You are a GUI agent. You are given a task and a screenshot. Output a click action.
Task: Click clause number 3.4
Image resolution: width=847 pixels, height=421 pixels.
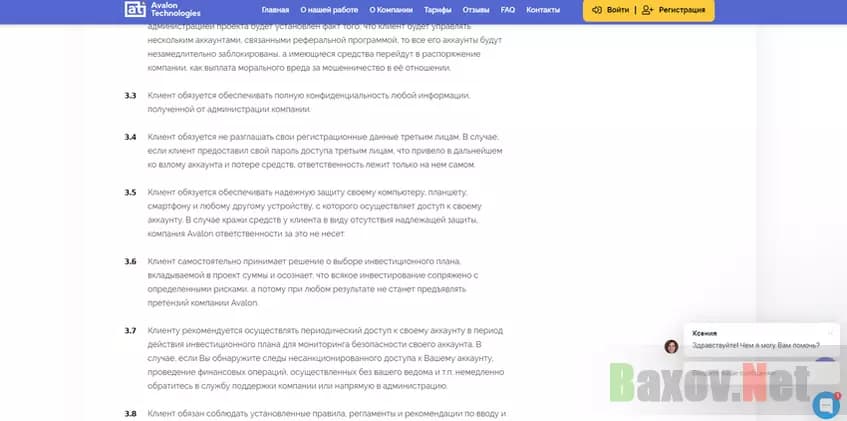130,137
